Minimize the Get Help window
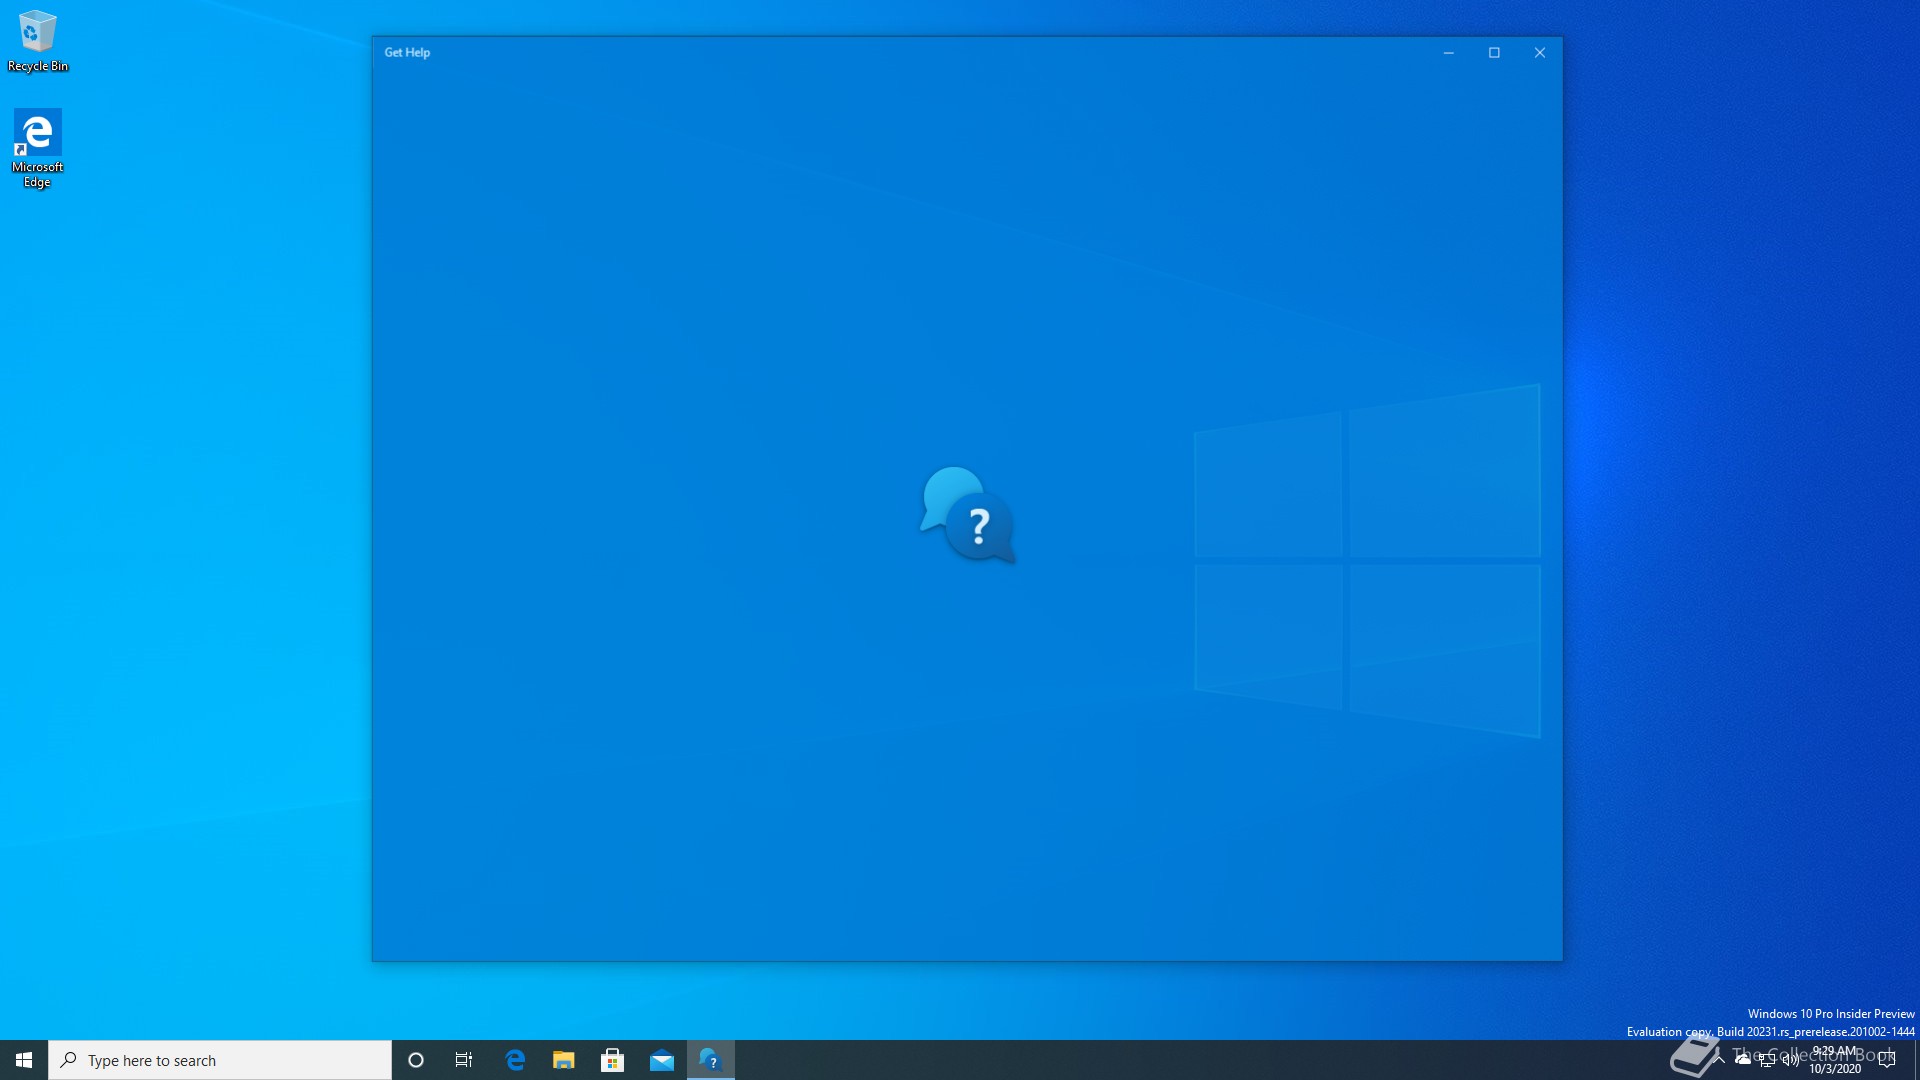Image resolution: width=1920 pixels, height=1080 pixels. click(1448, 53)
